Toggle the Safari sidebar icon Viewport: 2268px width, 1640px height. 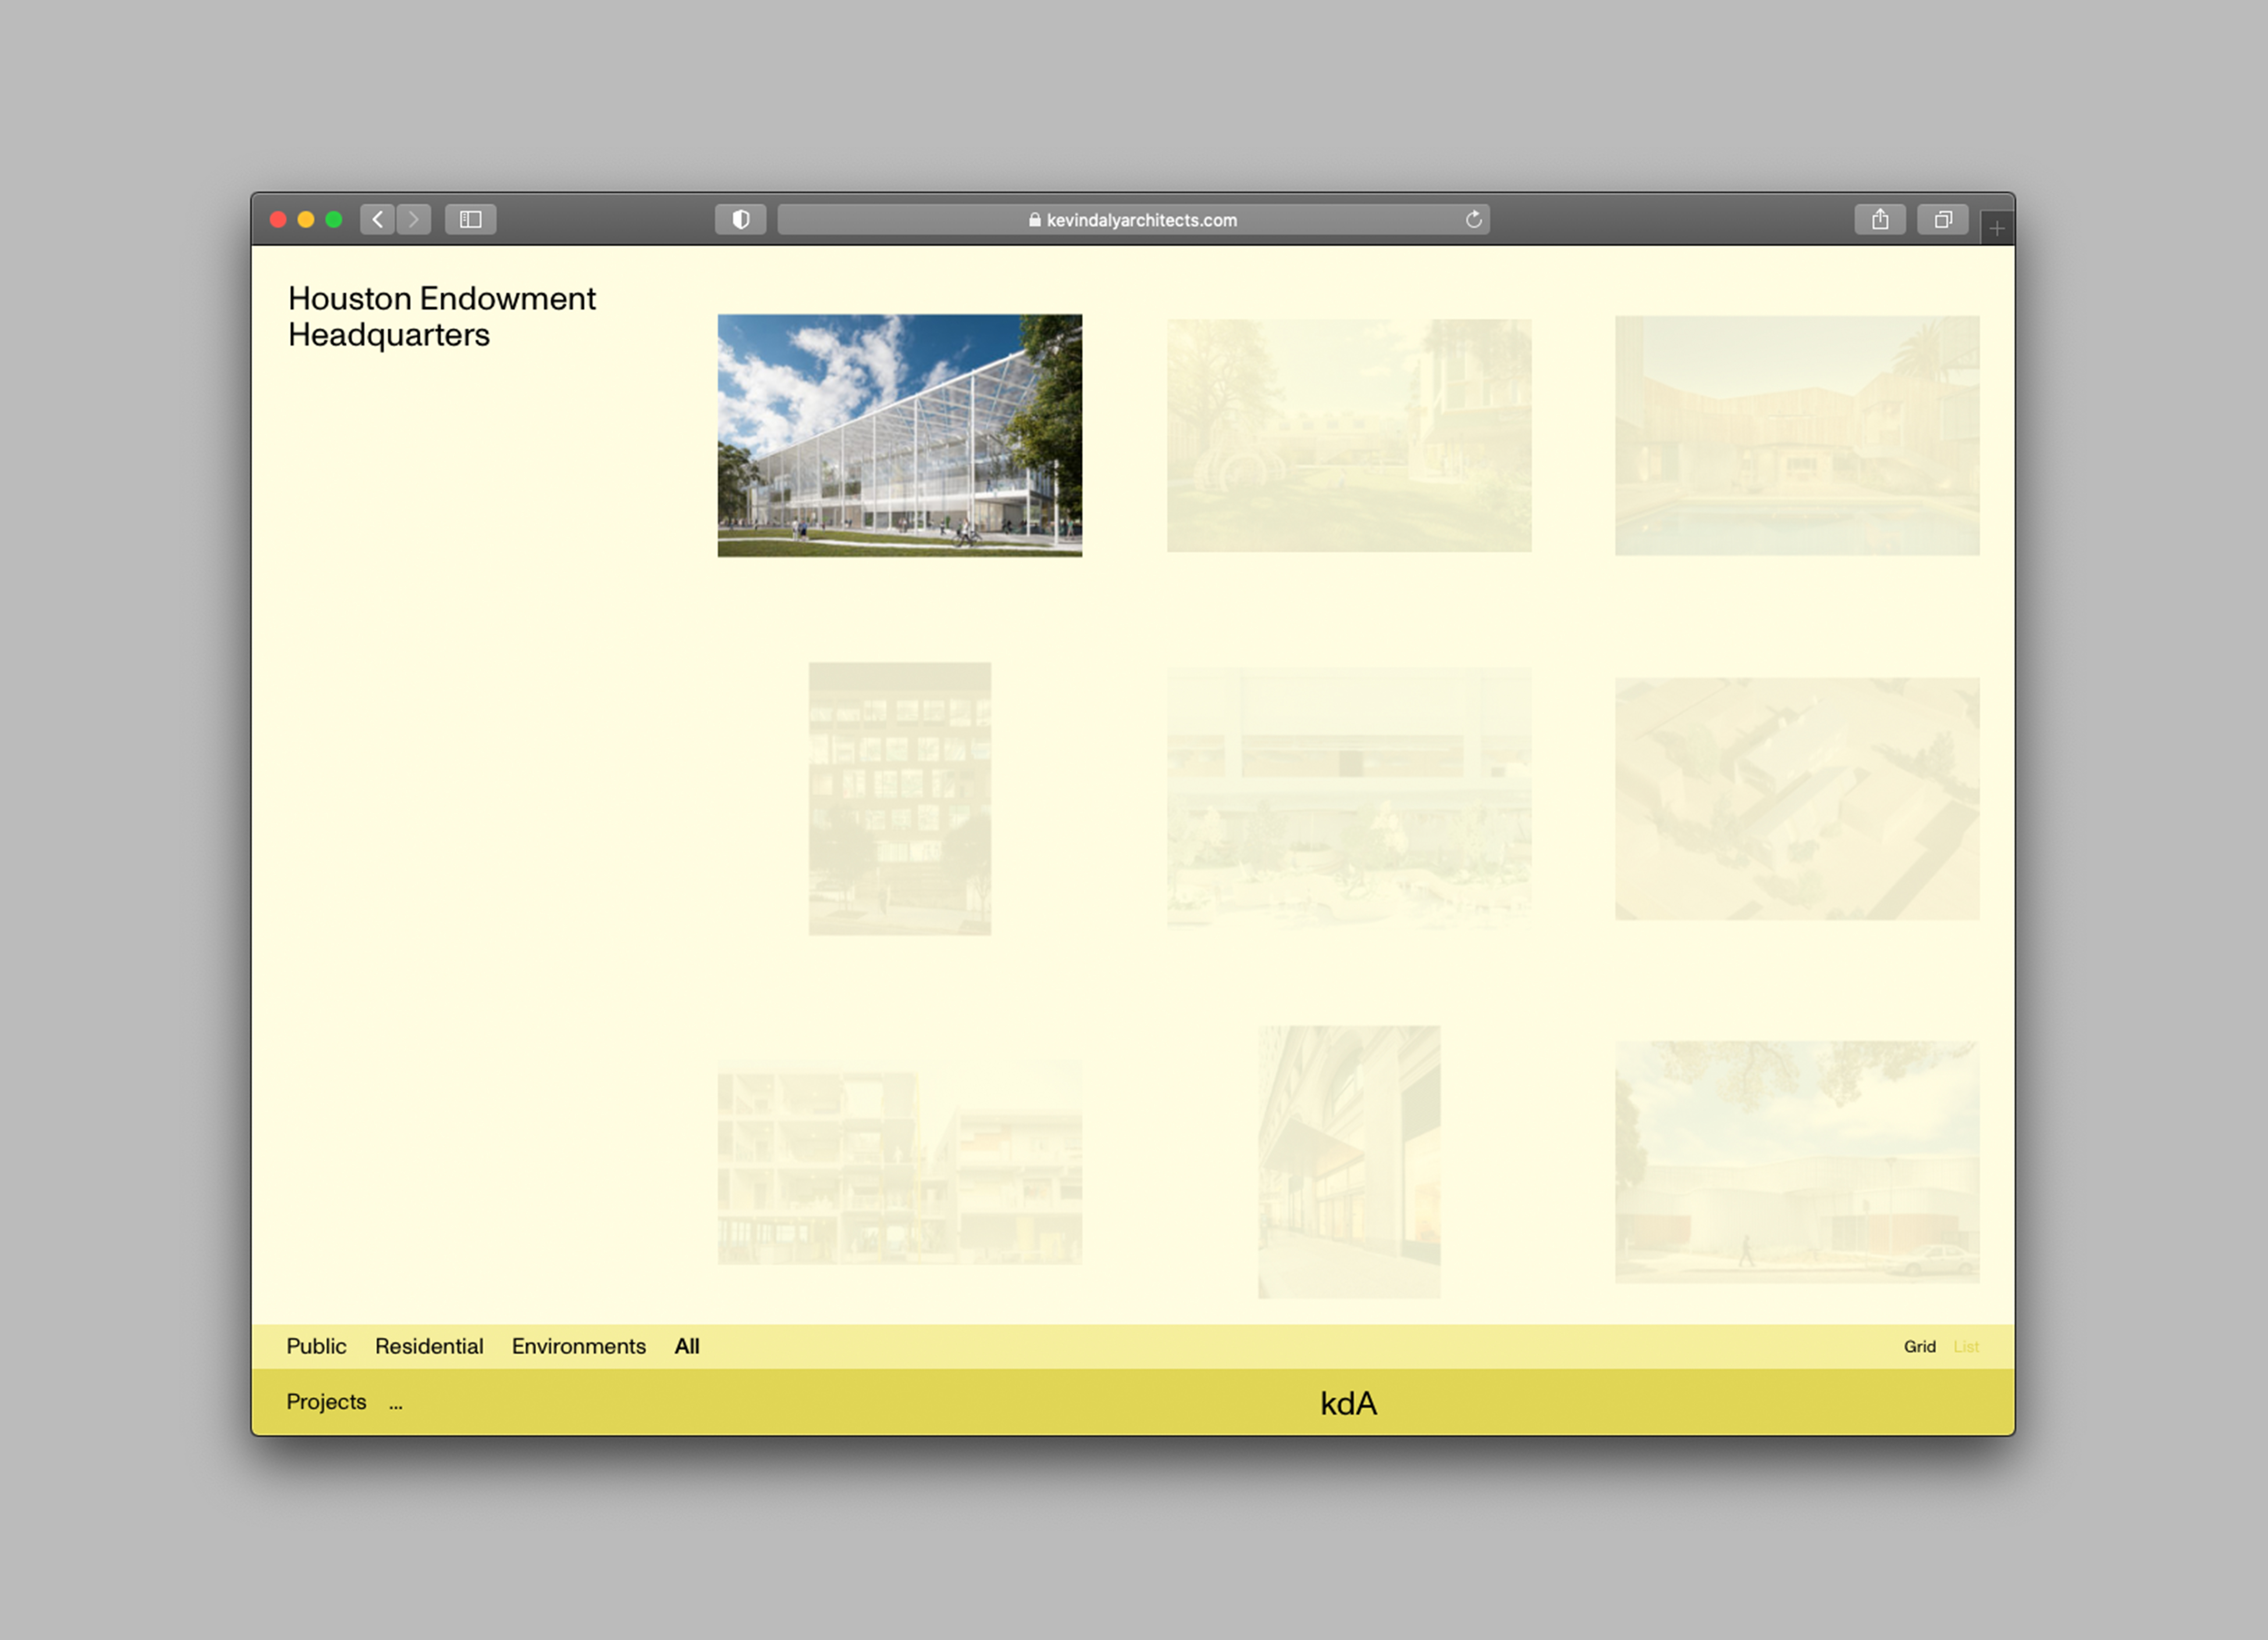(x=470, y=219)
